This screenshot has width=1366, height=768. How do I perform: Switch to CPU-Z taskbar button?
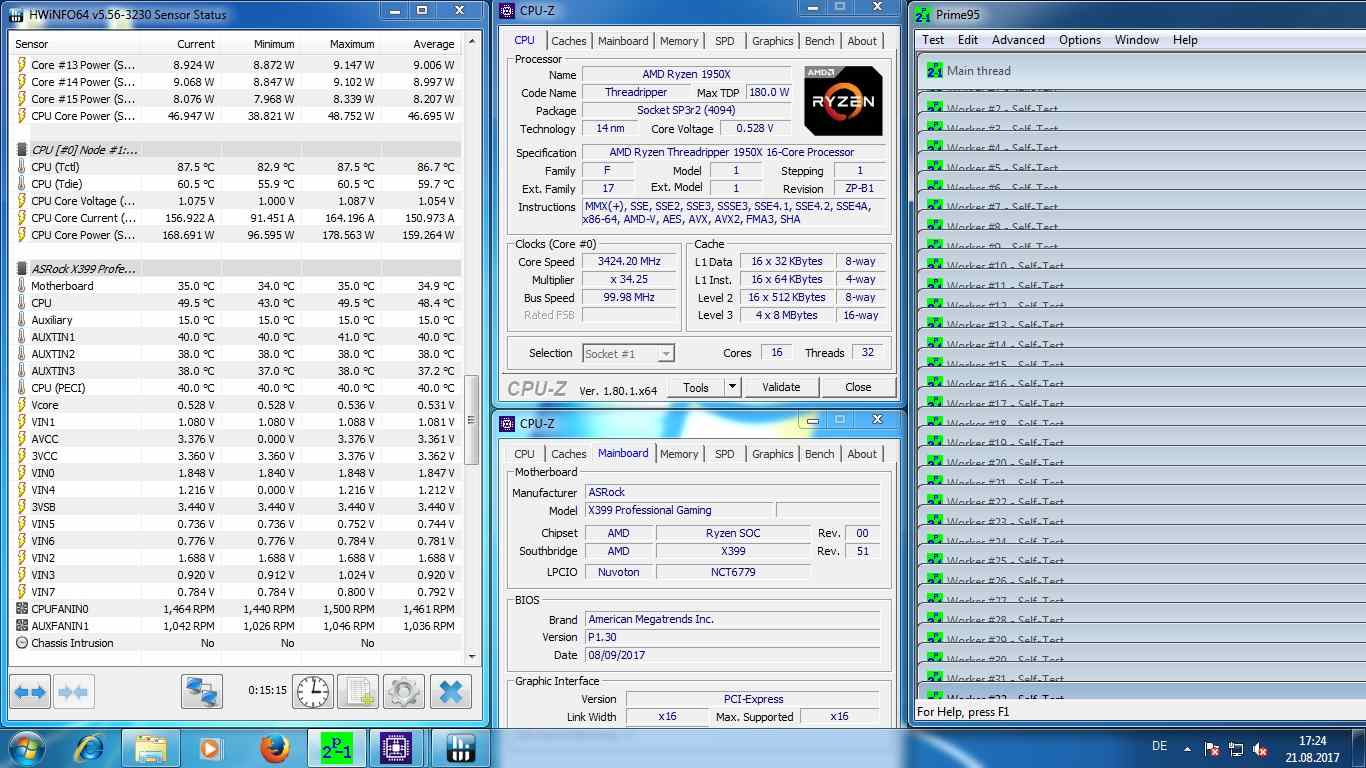coord(398,748)
